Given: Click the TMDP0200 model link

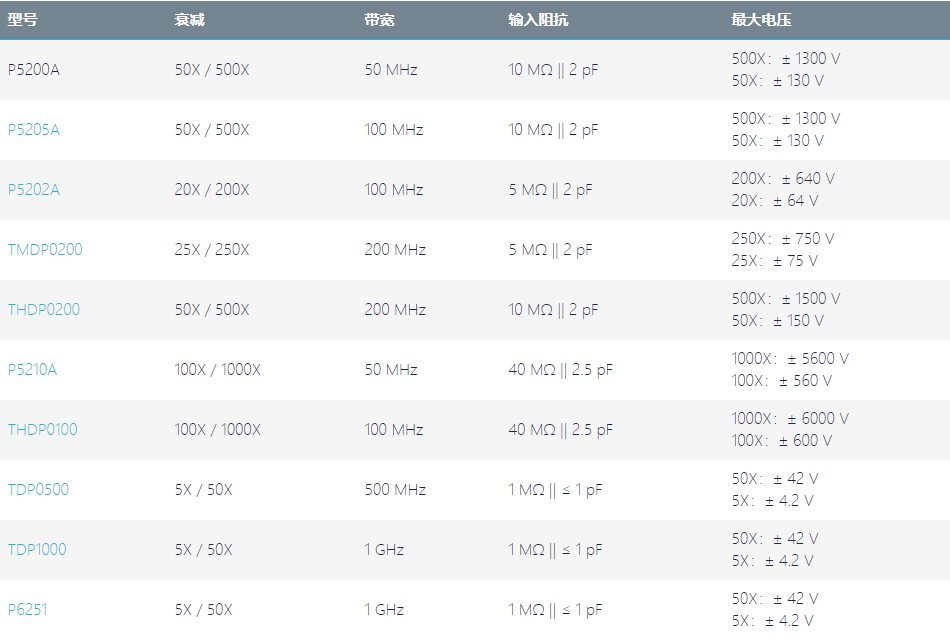Looking at the screenshot, I should (x=45, y=250).
